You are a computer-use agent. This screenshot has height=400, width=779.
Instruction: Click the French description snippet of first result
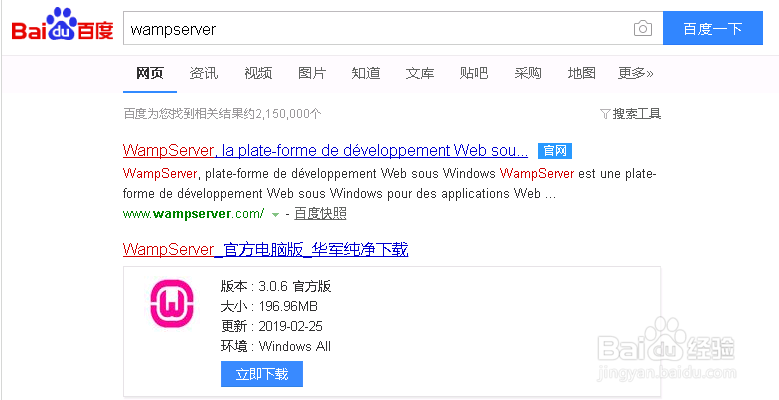tap(390, 183)
